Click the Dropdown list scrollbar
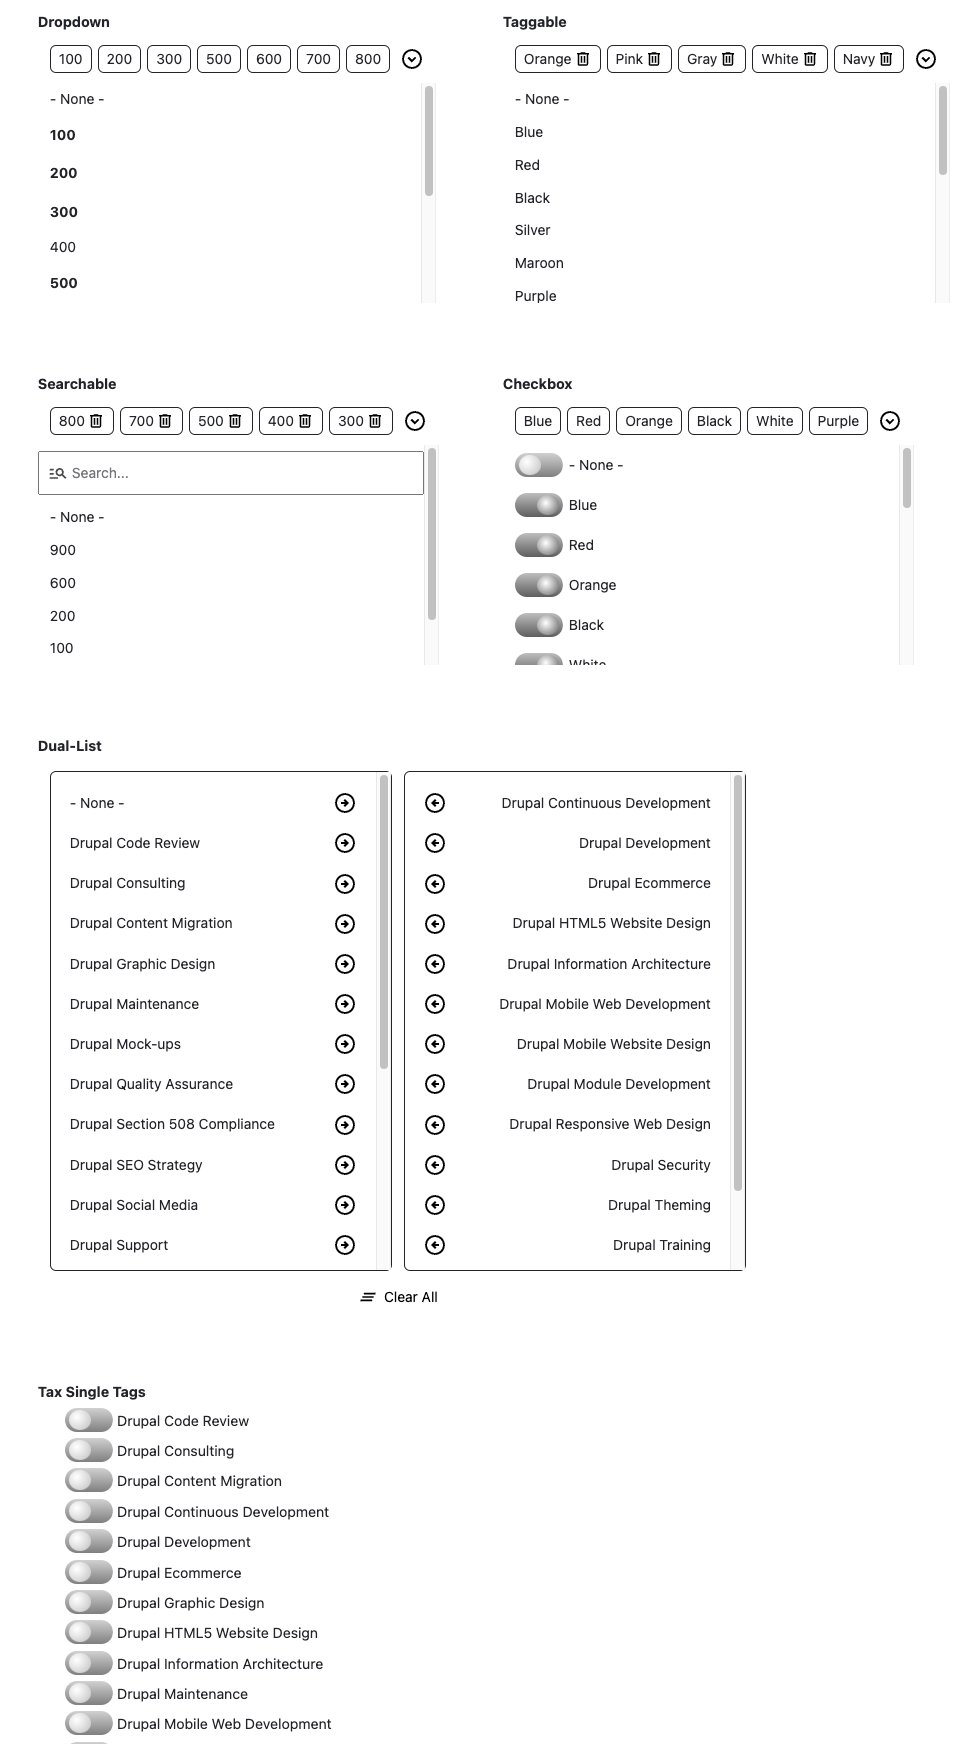979x1744 pixels. pyautogui.click(x=429, y=140)
